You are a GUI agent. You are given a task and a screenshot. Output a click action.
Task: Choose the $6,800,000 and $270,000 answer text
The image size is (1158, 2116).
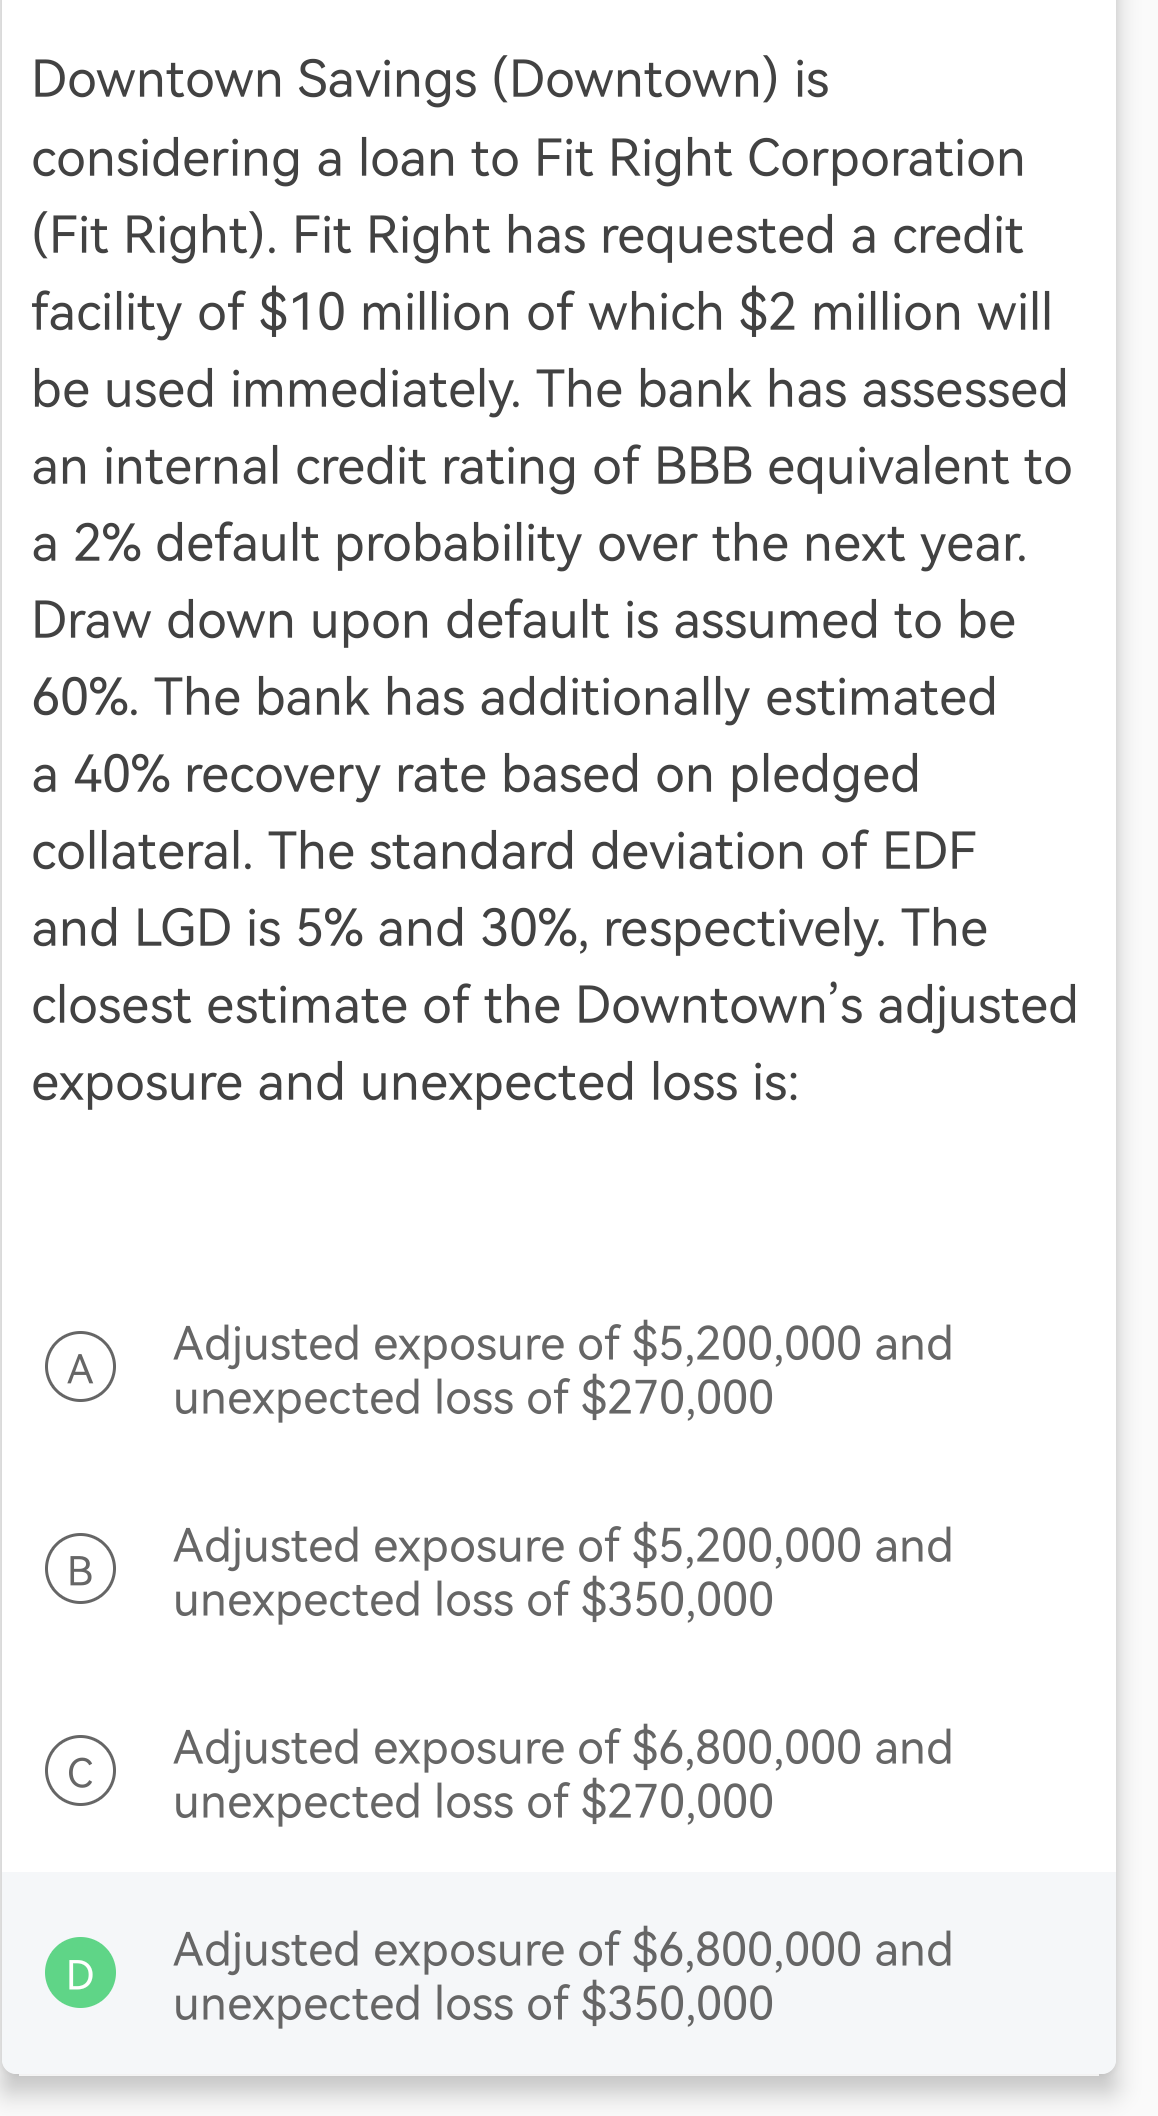pyautogui.click(x=562, y=1773)
